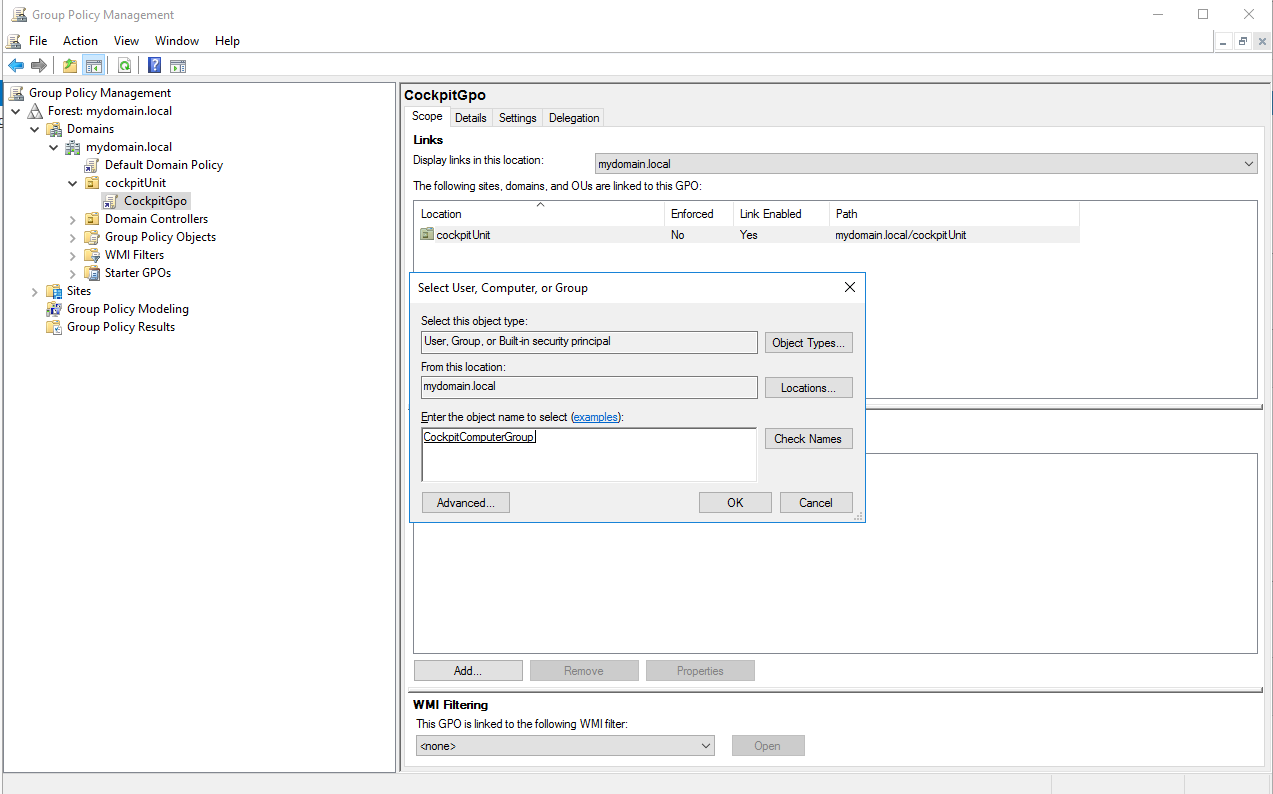Image resolution: width=1273 pixels, height=794 pixels.
Task: Sort links by the Link Enabled column header
Action: (x=781, y=214)
